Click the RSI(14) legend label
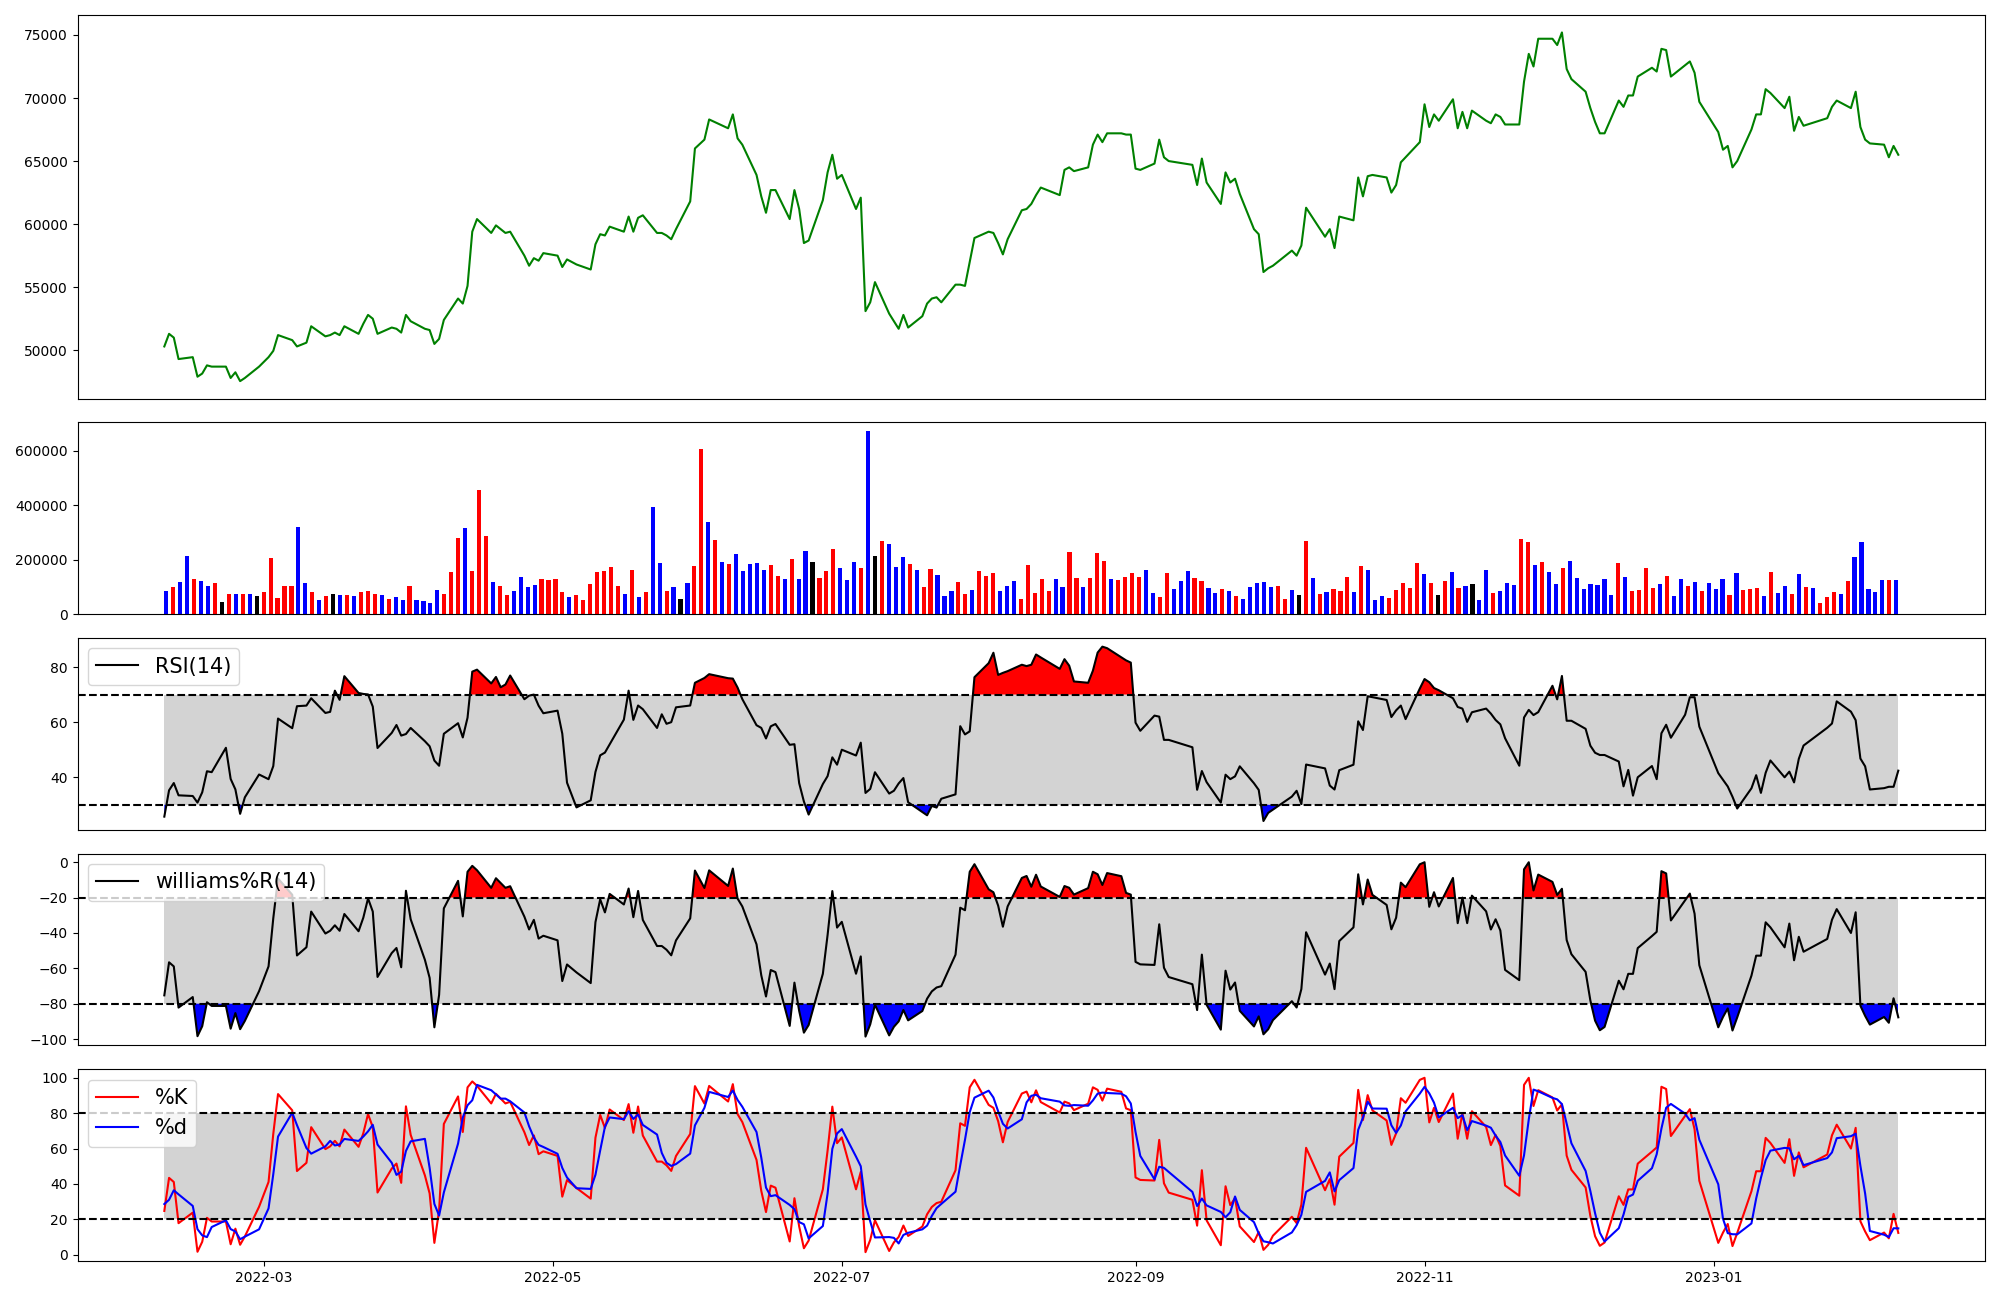Viewport: 2000px width, 1300px height. click(192, 666)
